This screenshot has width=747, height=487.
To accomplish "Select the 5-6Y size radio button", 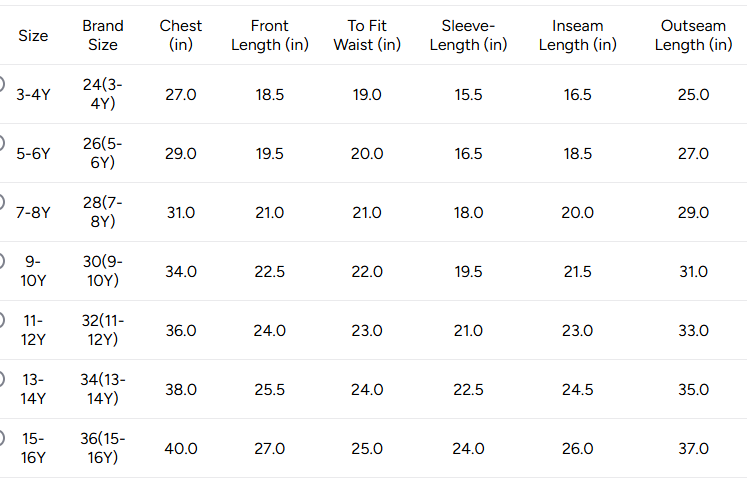I will [x=1, y=143].
